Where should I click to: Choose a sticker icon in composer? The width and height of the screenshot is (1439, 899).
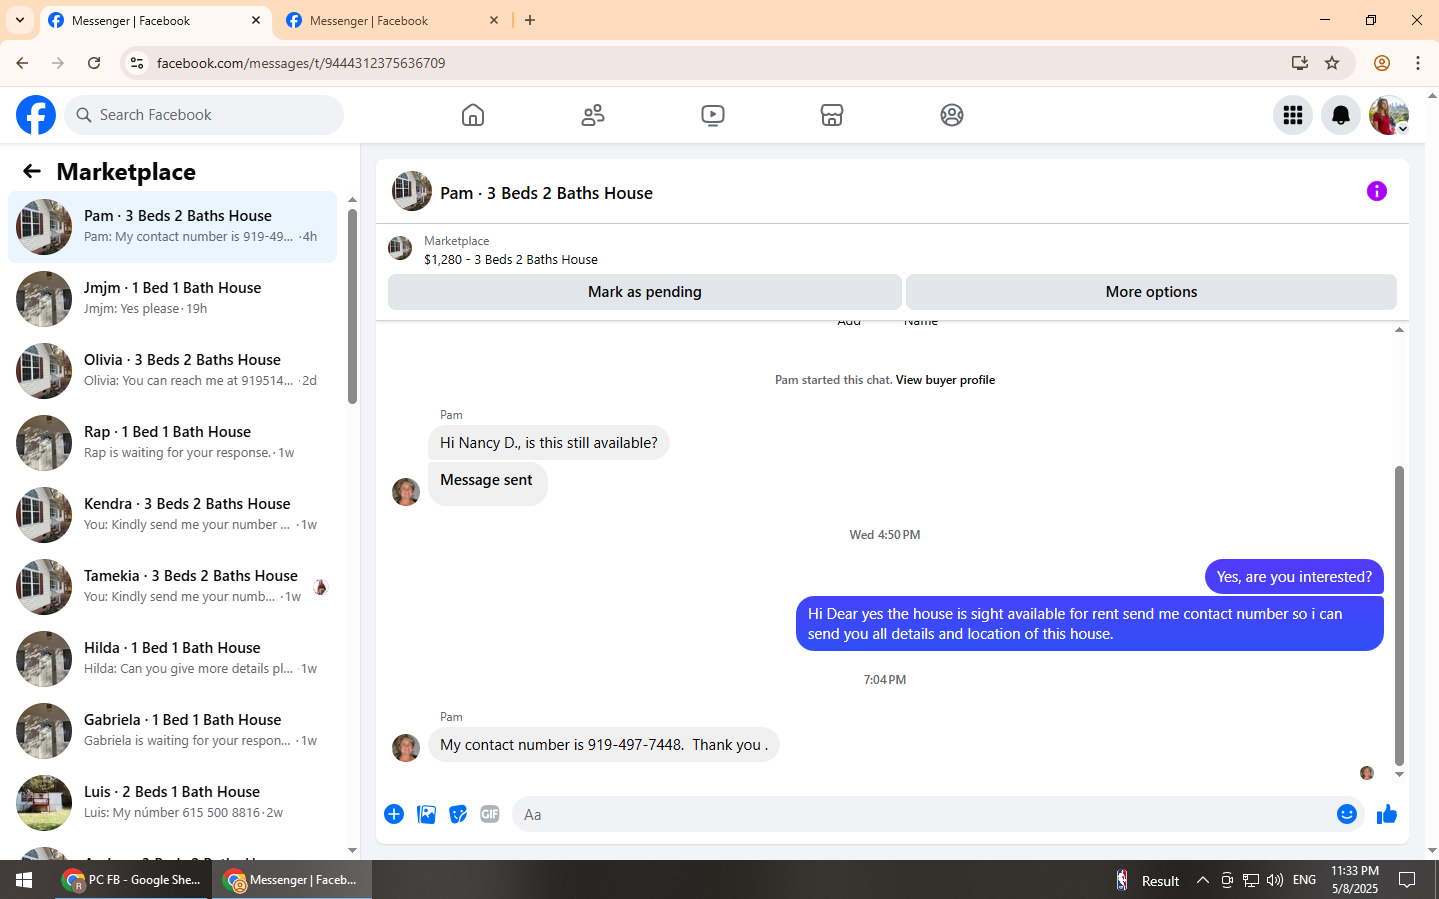tap(458, 814)
